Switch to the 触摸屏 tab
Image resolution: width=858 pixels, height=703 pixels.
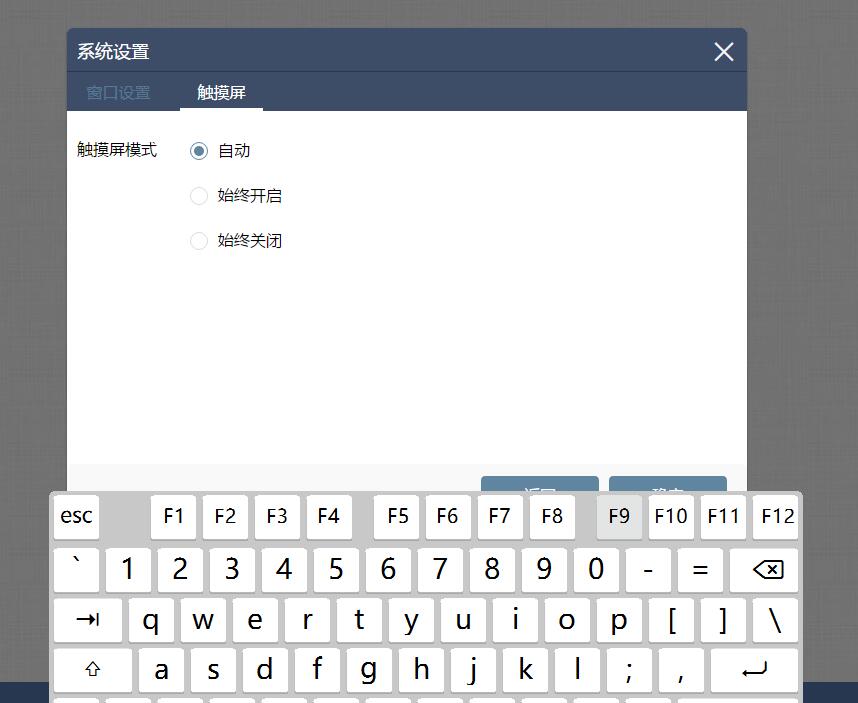[220, 92]
